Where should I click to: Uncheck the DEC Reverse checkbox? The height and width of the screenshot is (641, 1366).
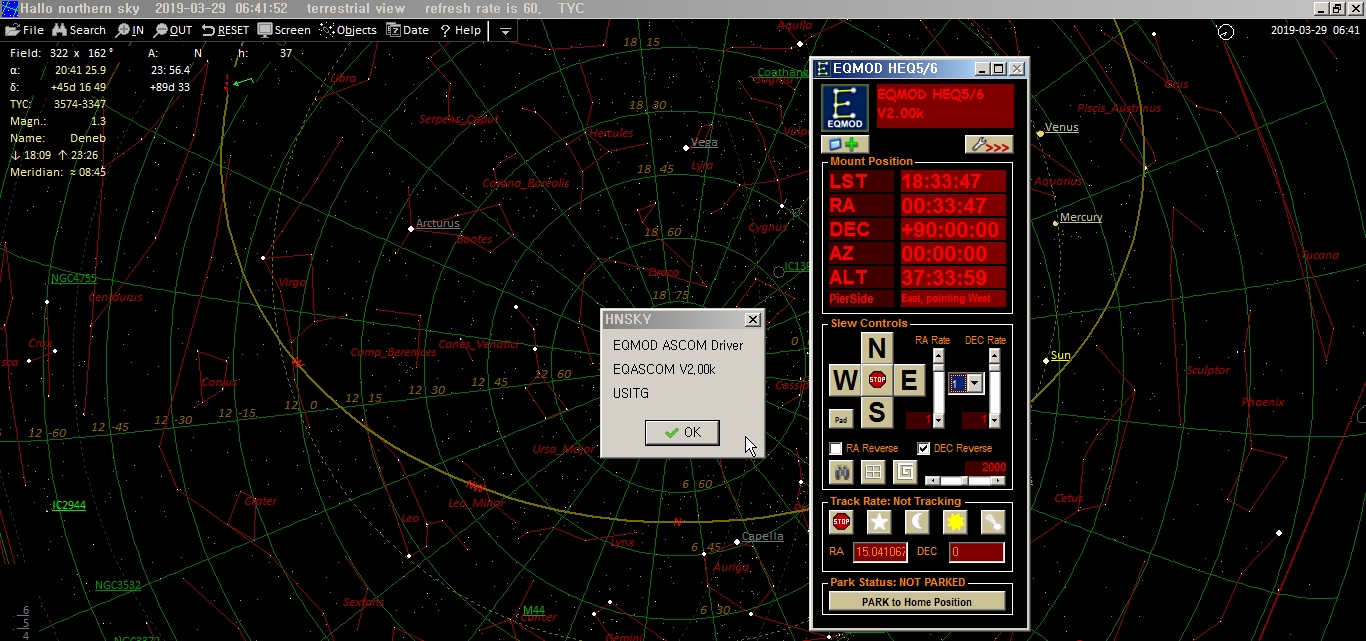(x=923, y=449)
